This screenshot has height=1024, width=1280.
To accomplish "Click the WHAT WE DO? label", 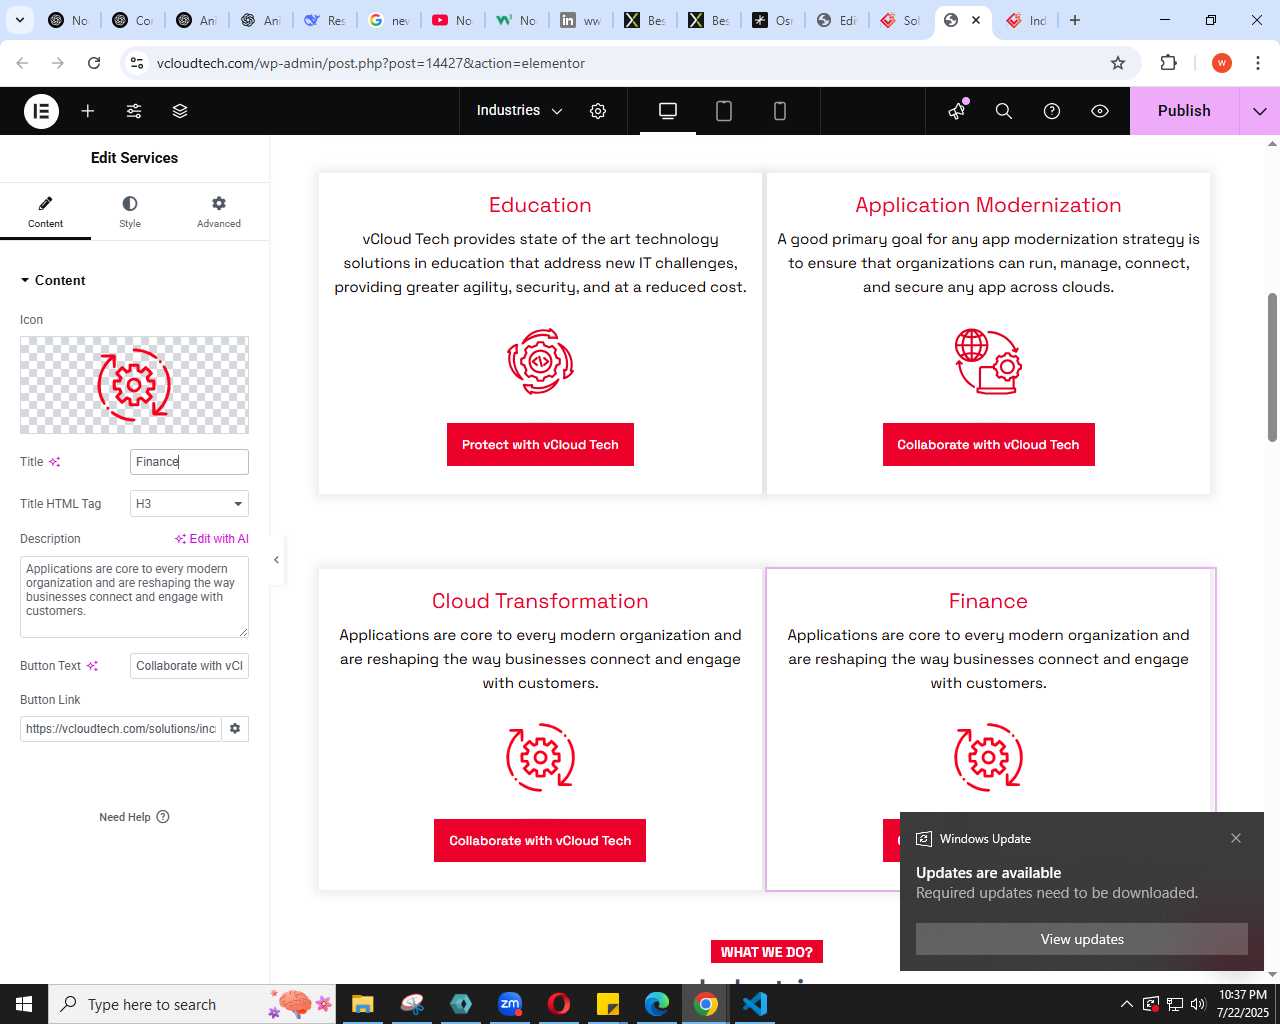I will tap(767, 952).
